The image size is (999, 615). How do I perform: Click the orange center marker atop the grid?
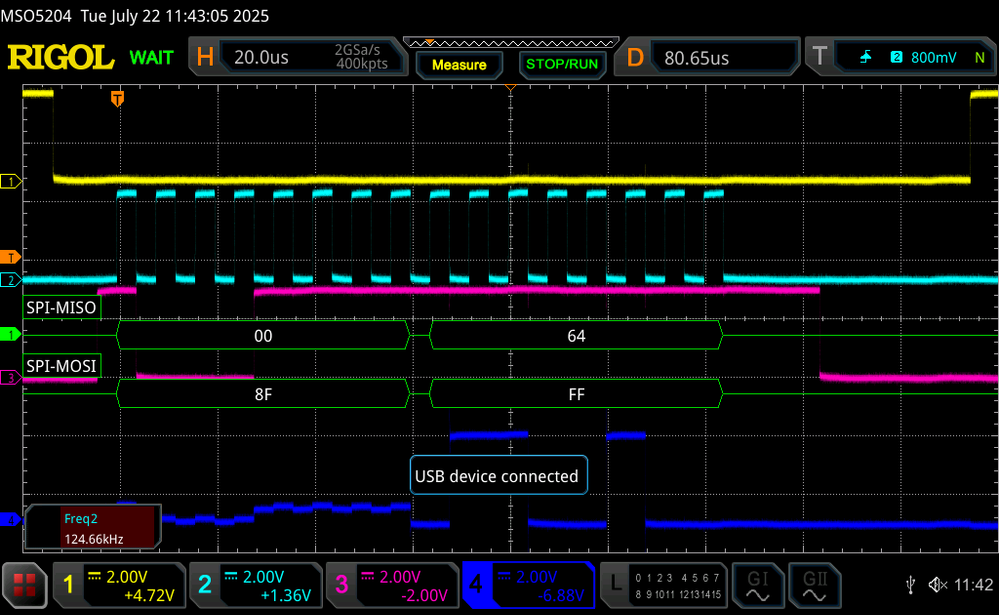tap(510, 87)
